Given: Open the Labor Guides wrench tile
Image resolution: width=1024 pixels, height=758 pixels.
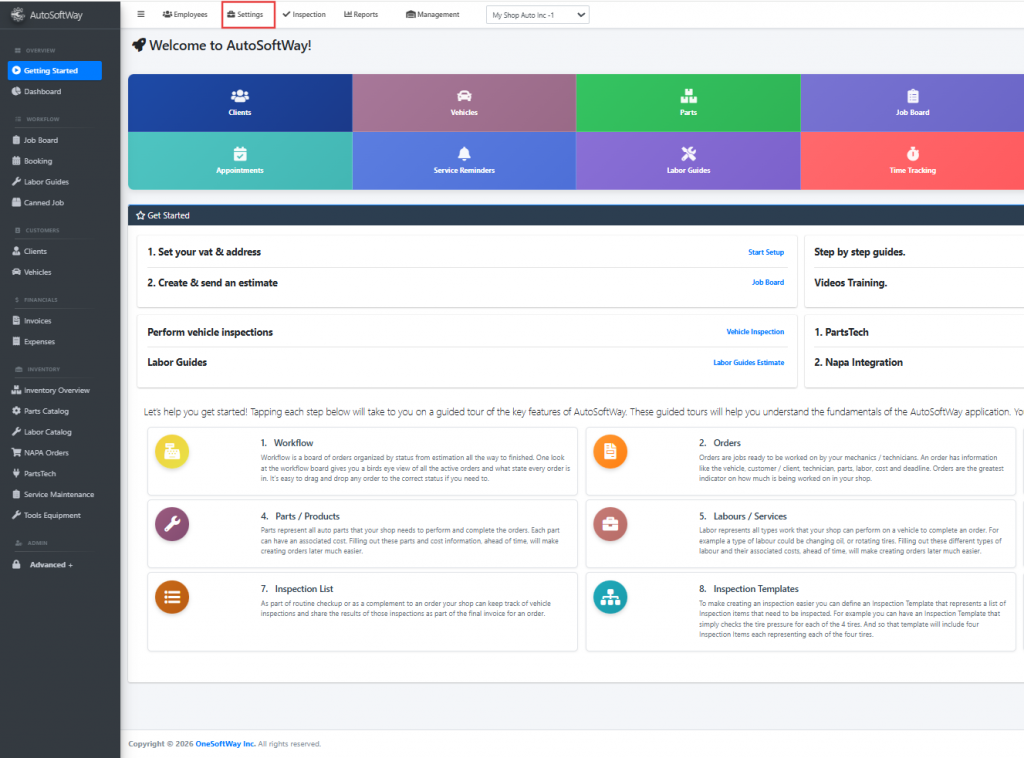Looking at the screenshot, I should (x=688, y=160).
